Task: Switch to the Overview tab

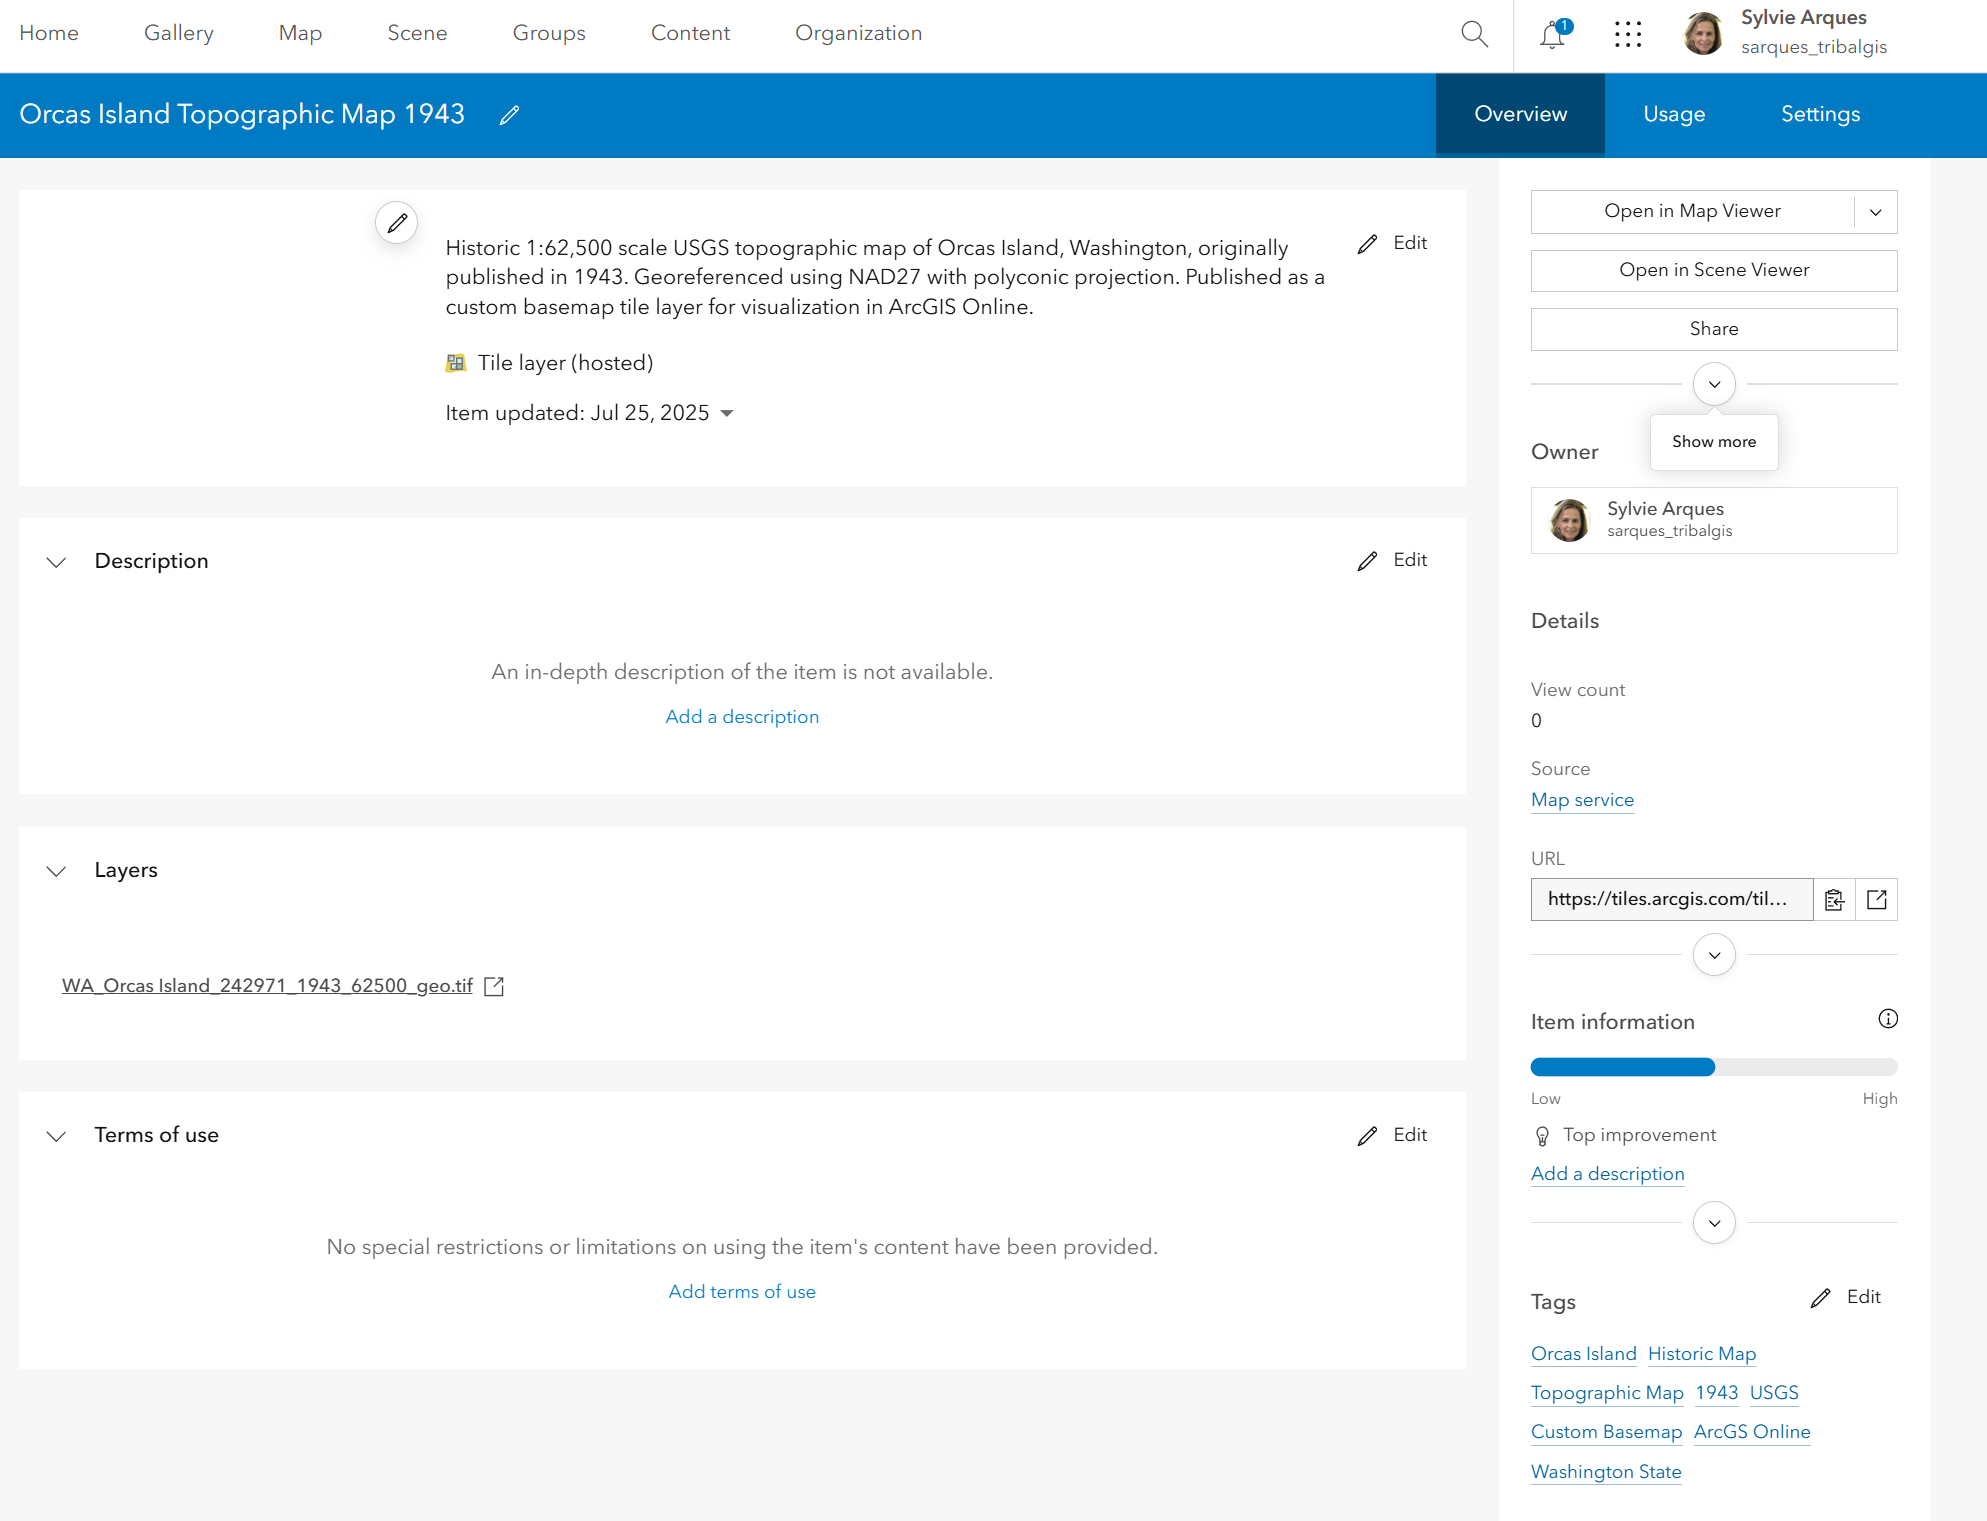Action: (1520, 114)
